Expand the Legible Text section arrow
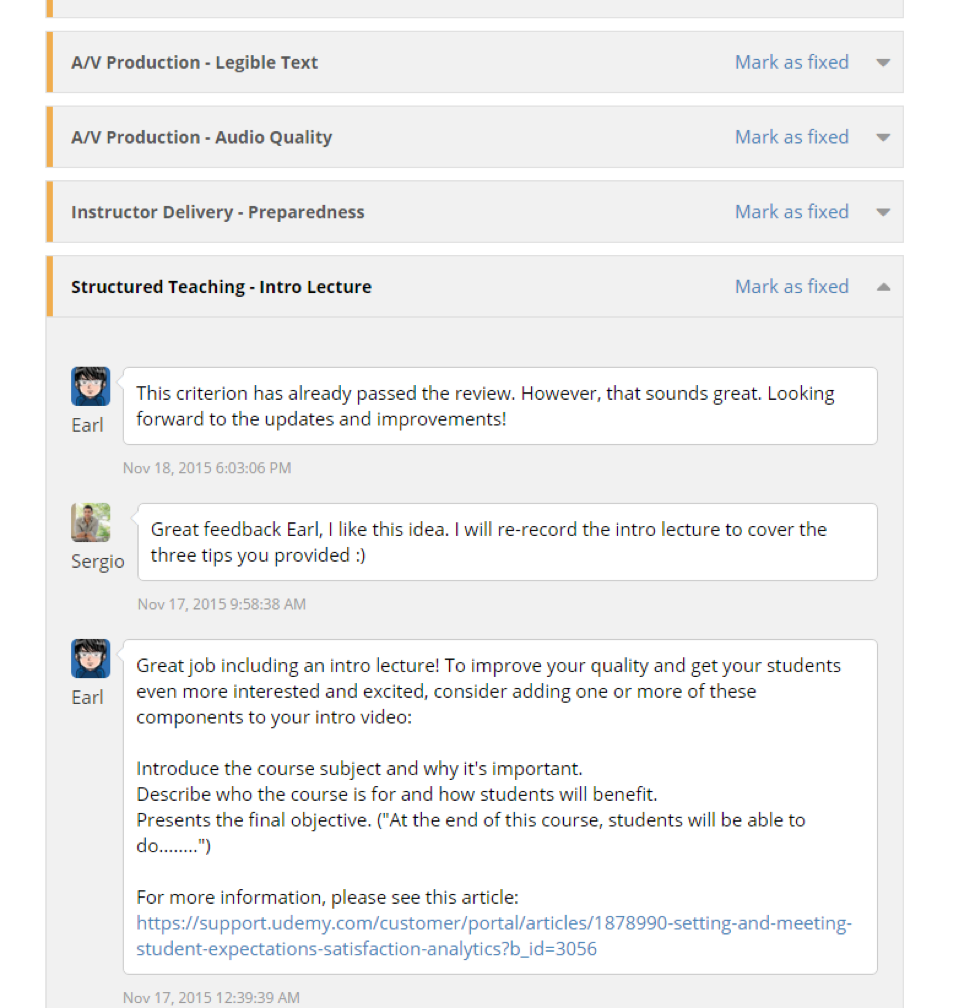Viewport: 975px width, 1008px height. [882, 62]
